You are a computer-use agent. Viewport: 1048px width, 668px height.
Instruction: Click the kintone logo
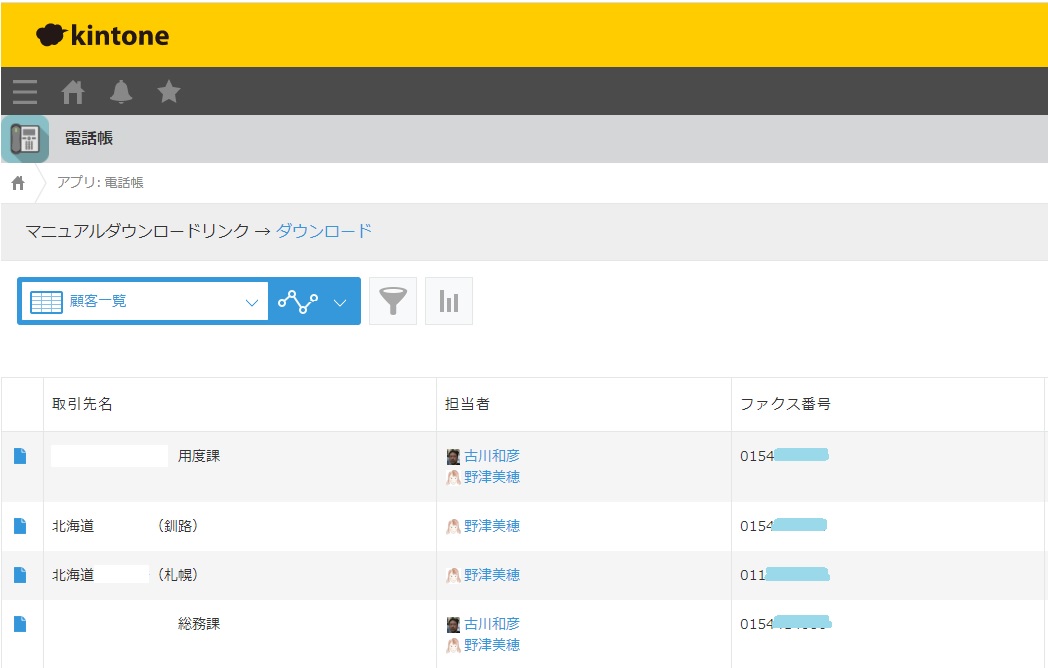point(102,35)
